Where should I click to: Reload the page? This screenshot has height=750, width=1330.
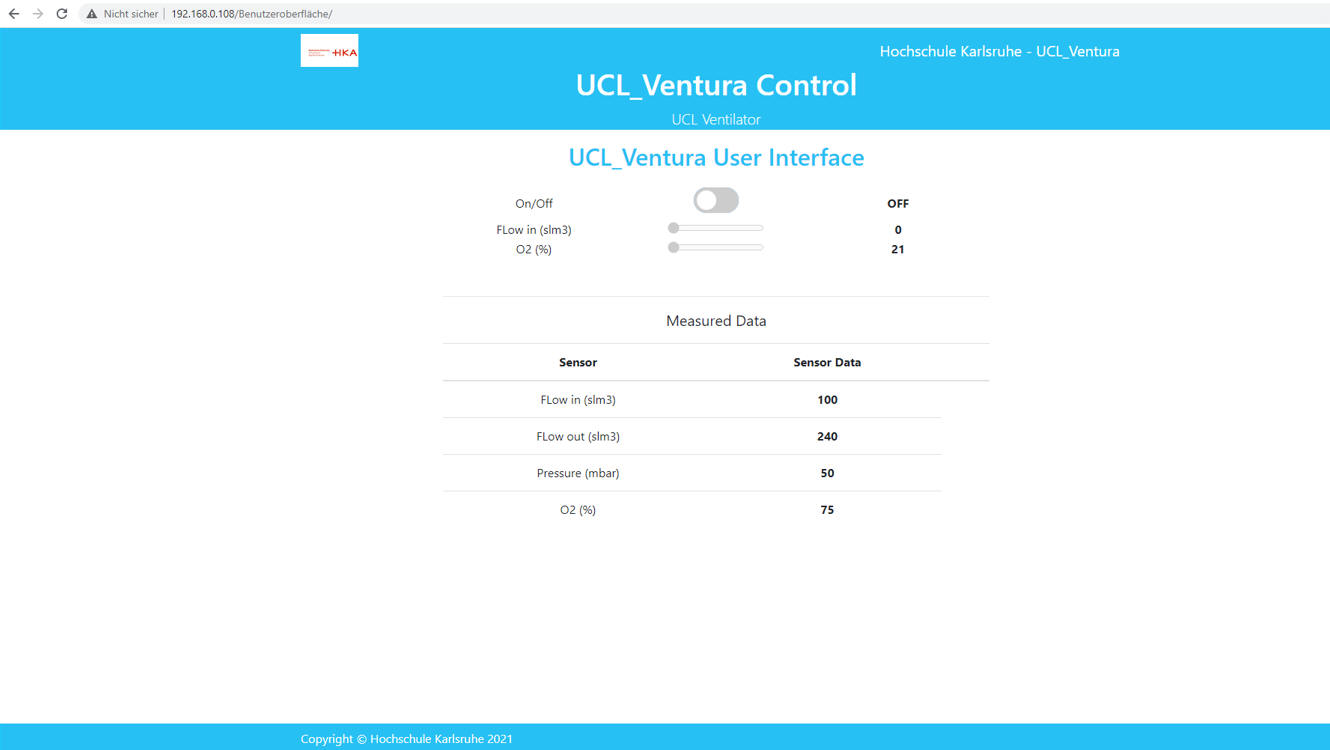click(62, 14)
